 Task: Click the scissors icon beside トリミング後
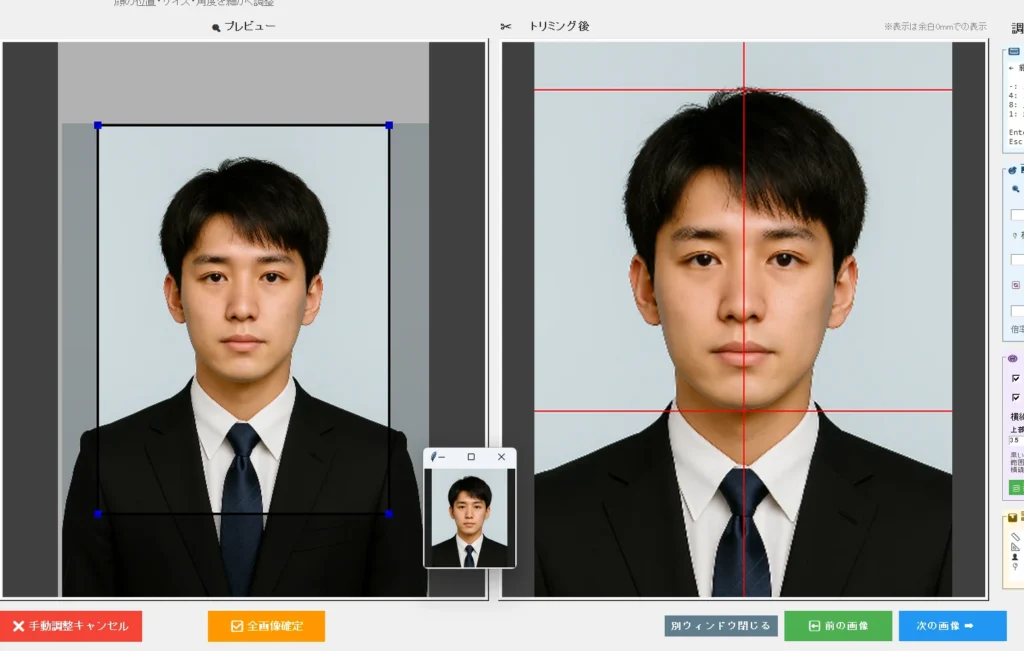pos(505,27)
